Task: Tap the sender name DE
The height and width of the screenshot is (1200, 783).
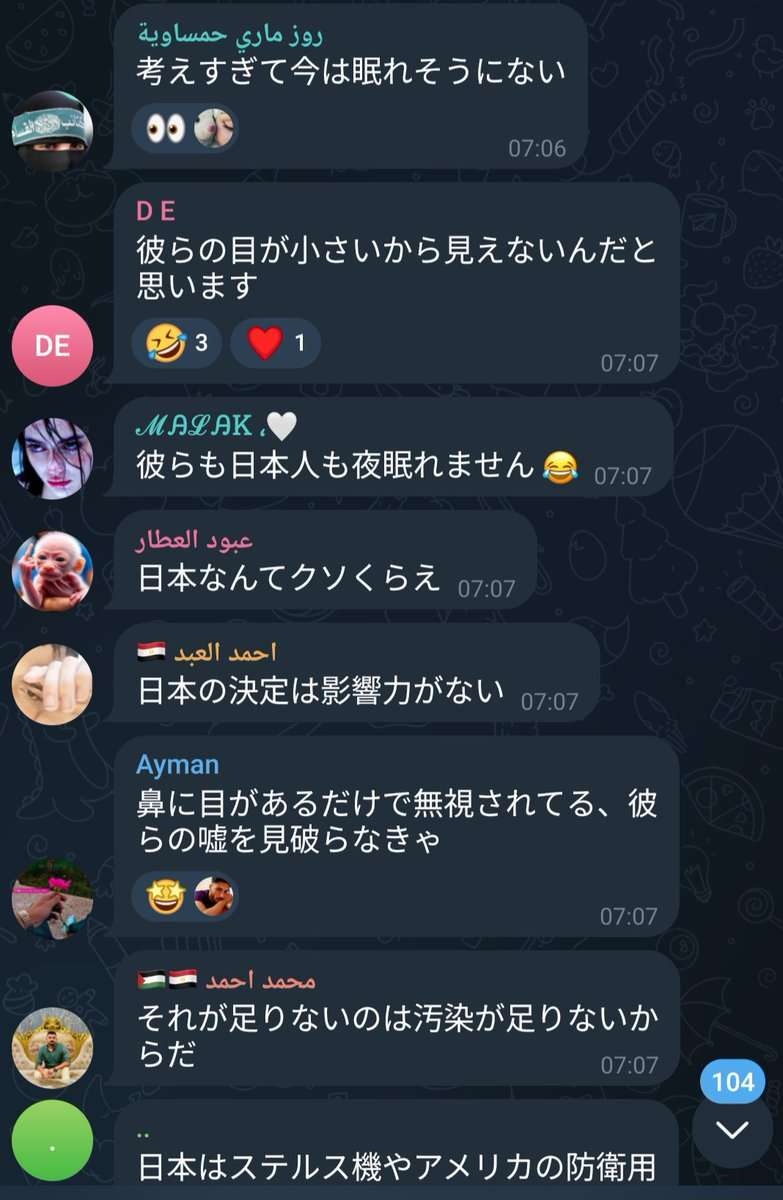Action: [156, 211]
